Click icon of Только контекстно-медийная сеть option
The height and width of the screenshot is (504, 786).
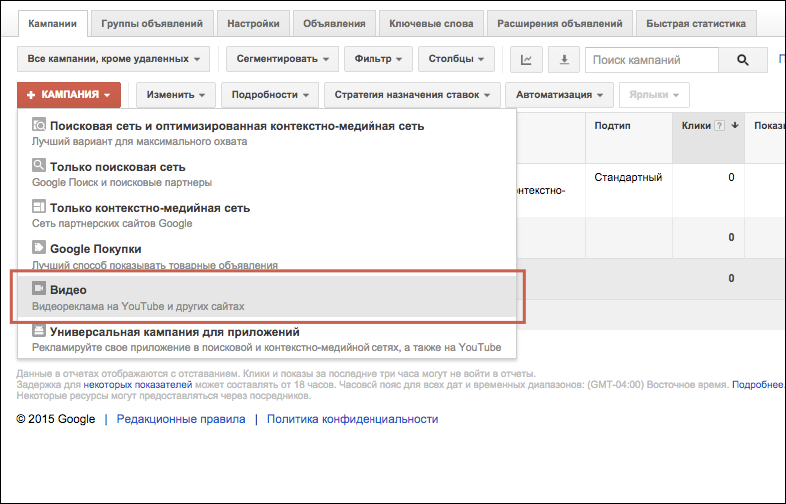click(x=39, y=206)
